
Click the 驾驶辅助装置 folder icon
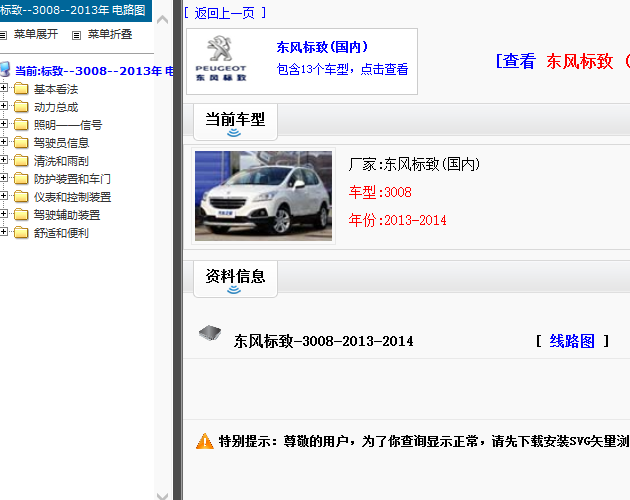[x=21, y=215]
